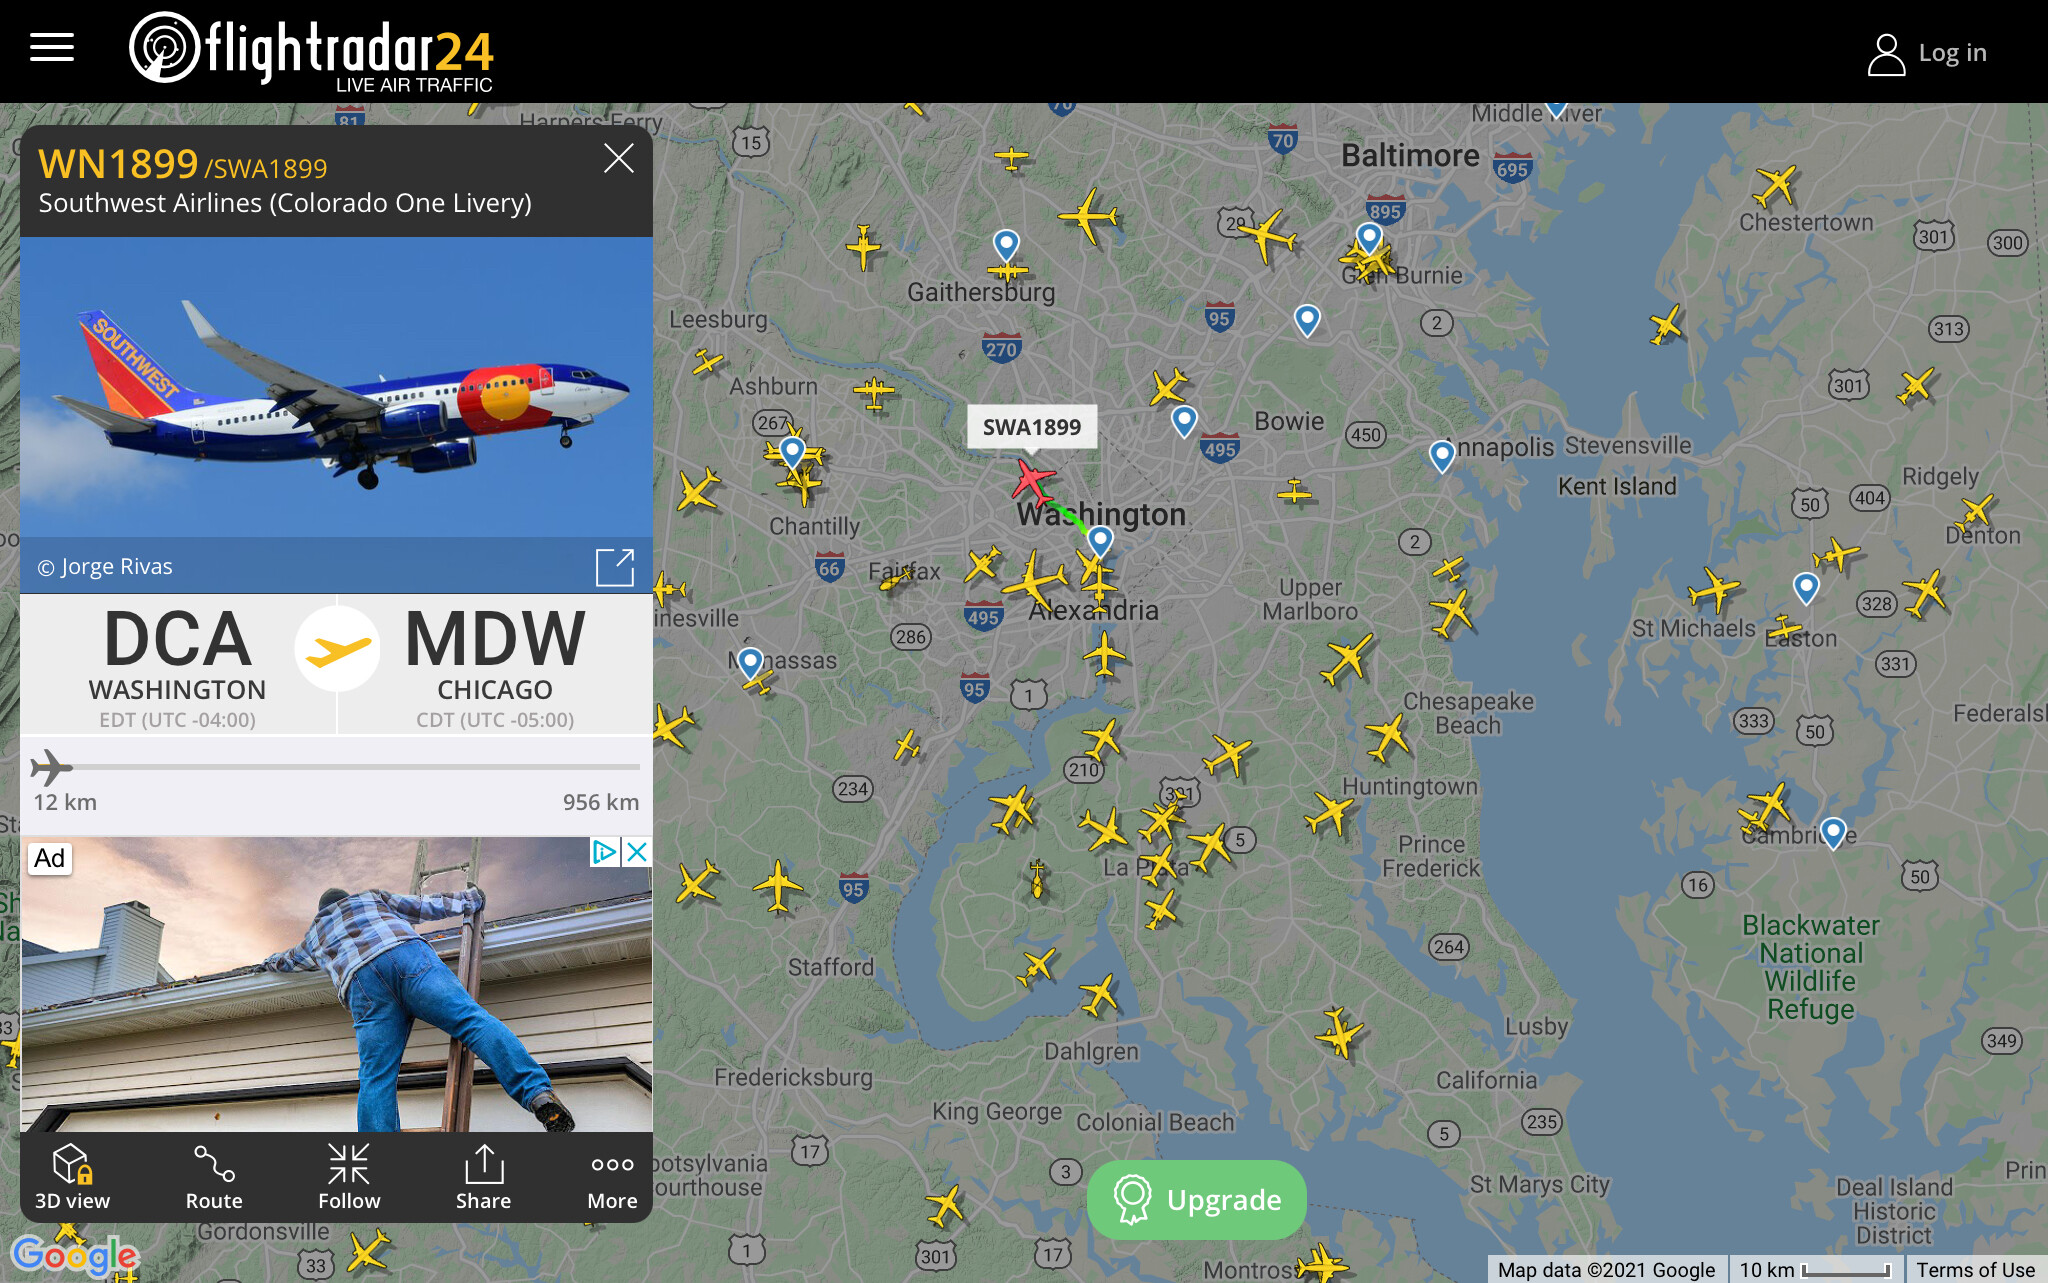Viewport: 2048px width, 1283px height.
Task: Open the Terms of Use link
Action: tap(1975, 1270)
